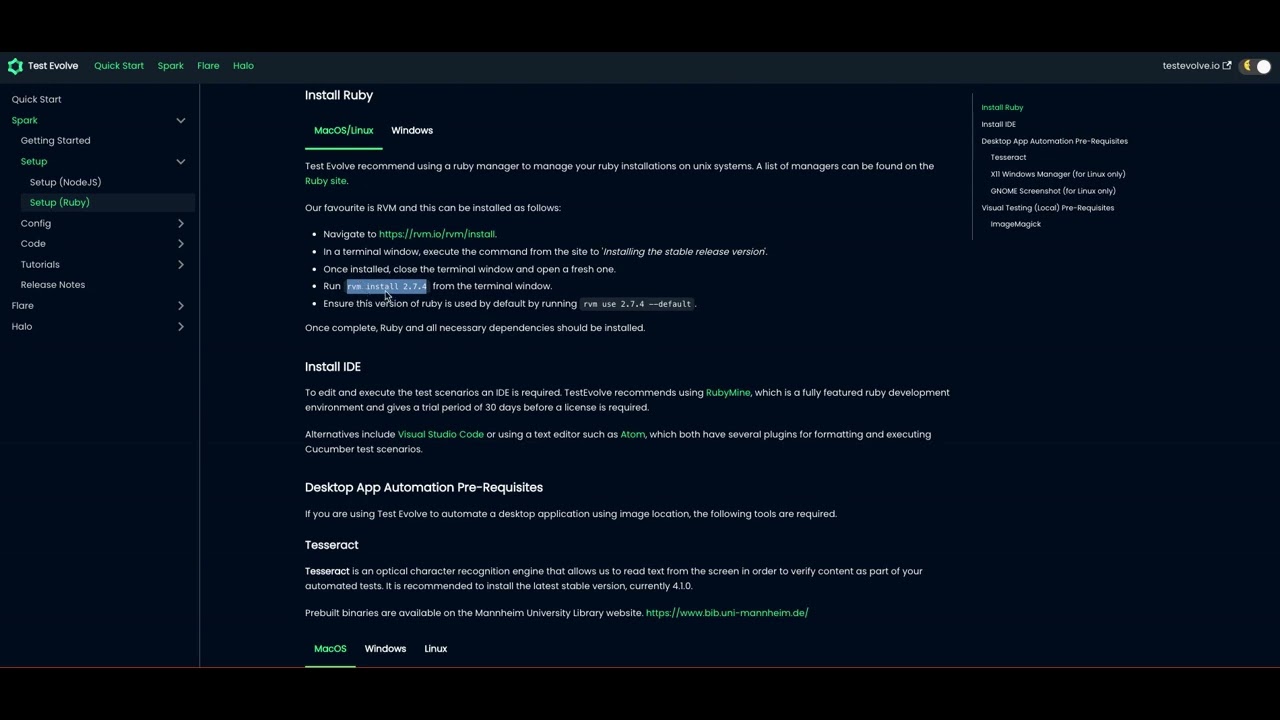Open the Atom link
1280x720 pixels.
[633, 435]
